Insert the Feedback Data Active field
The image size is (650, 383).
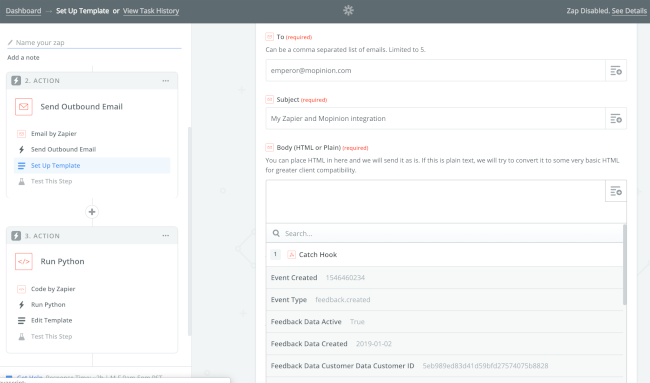(444, 322)
